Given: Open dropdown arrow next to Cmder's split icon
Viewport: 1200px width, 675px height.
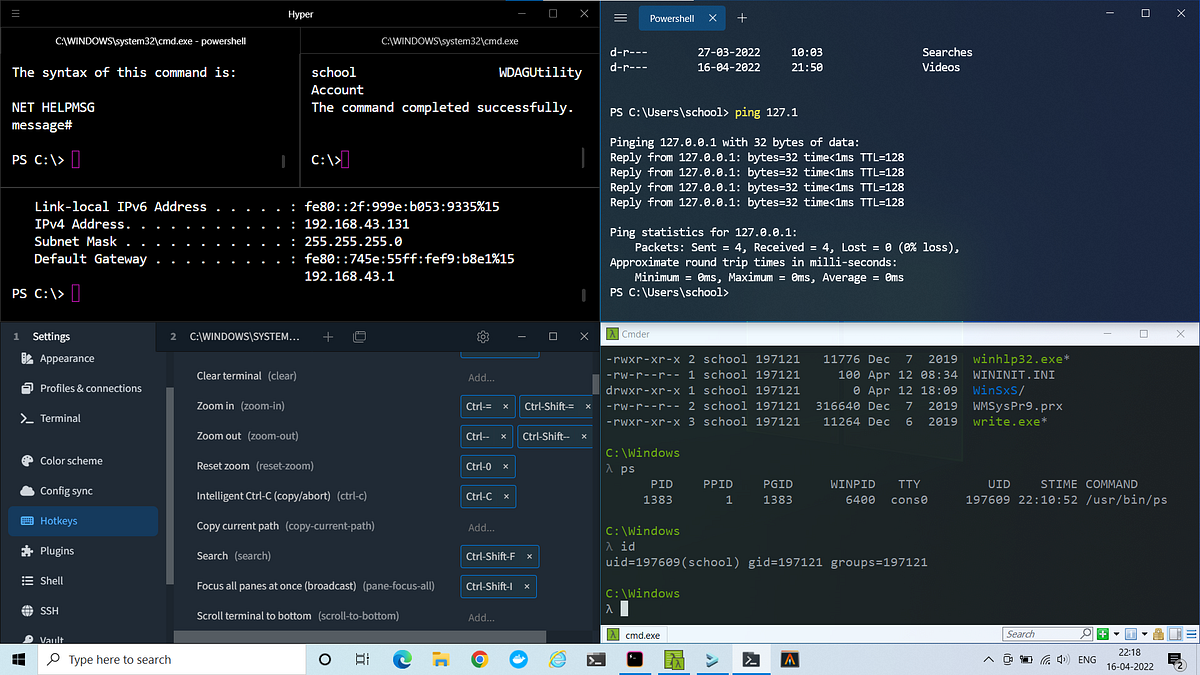Looking at the screenshot, I should [1144, 633].
